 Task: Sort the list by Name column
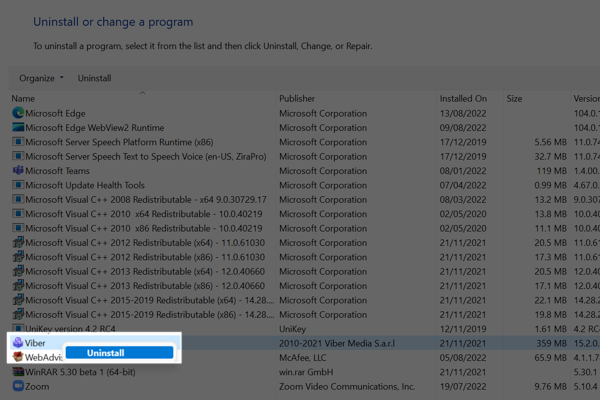point(23,98)
